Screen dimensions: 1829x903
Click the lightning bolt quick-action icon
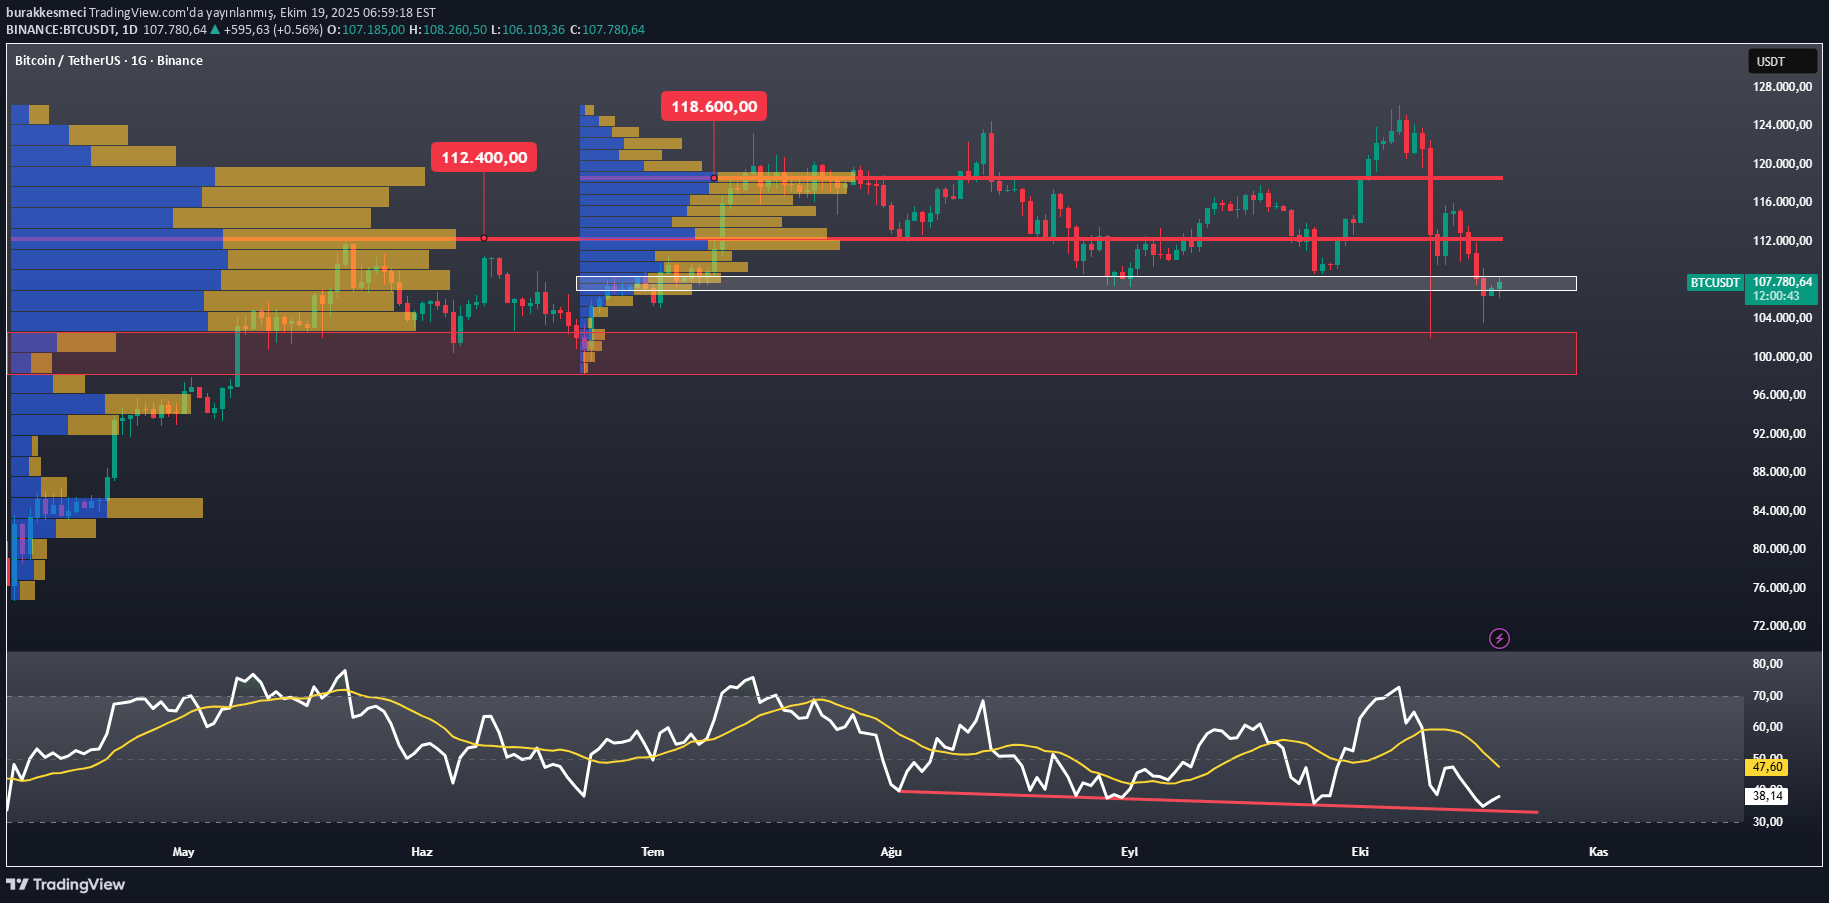pyautogui.click(x=1499, y=638)
